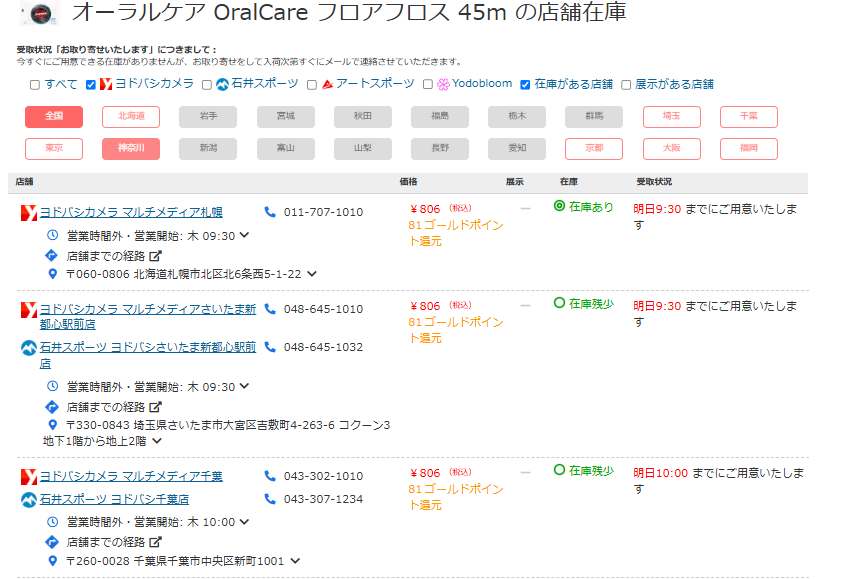This screenshot has width=854, height=579.
Task: Click the clock icon for 札幌 store hours
Action: 52,235
